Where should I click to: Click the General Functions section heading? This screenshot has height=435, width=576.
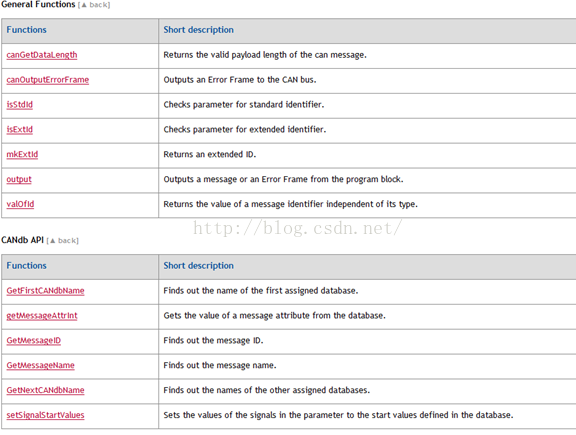point(38,4)
